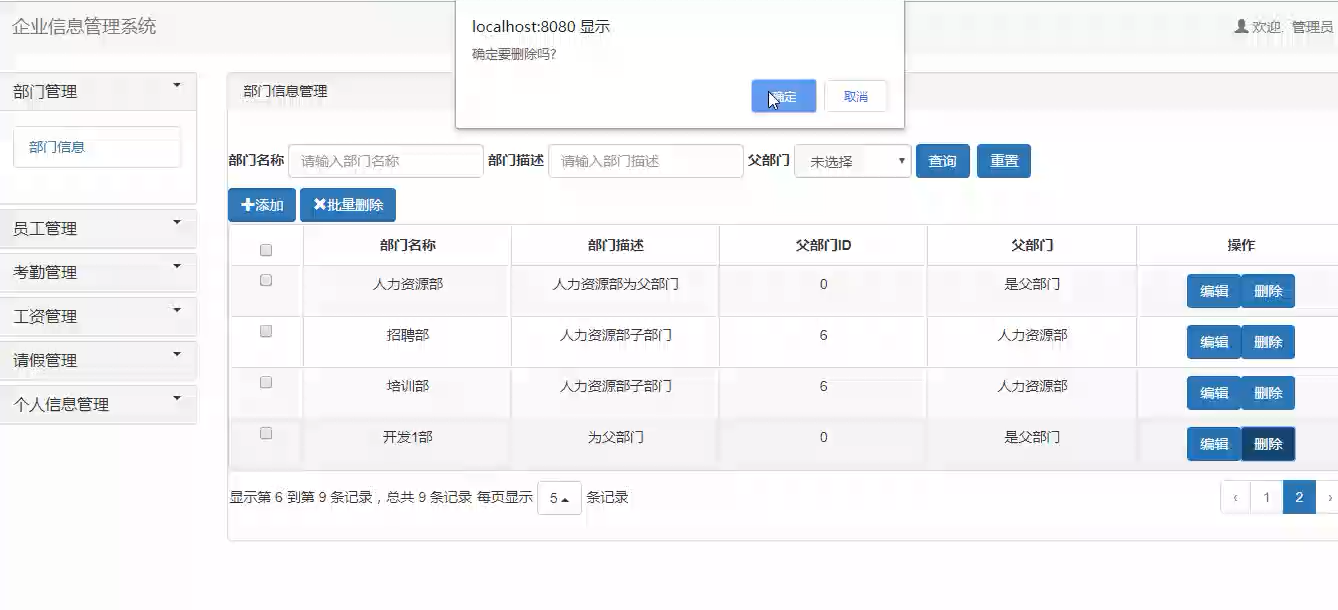Edit the 培训部 row
The width and height of the screenshot is (1338, 610).
(x=1214, y=393)
